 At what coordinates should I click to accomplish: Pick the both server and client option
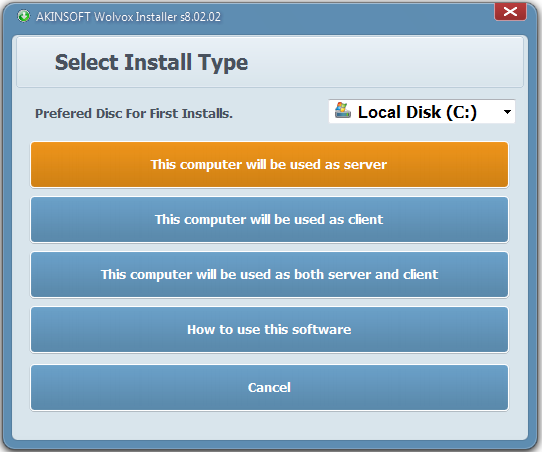269,274
